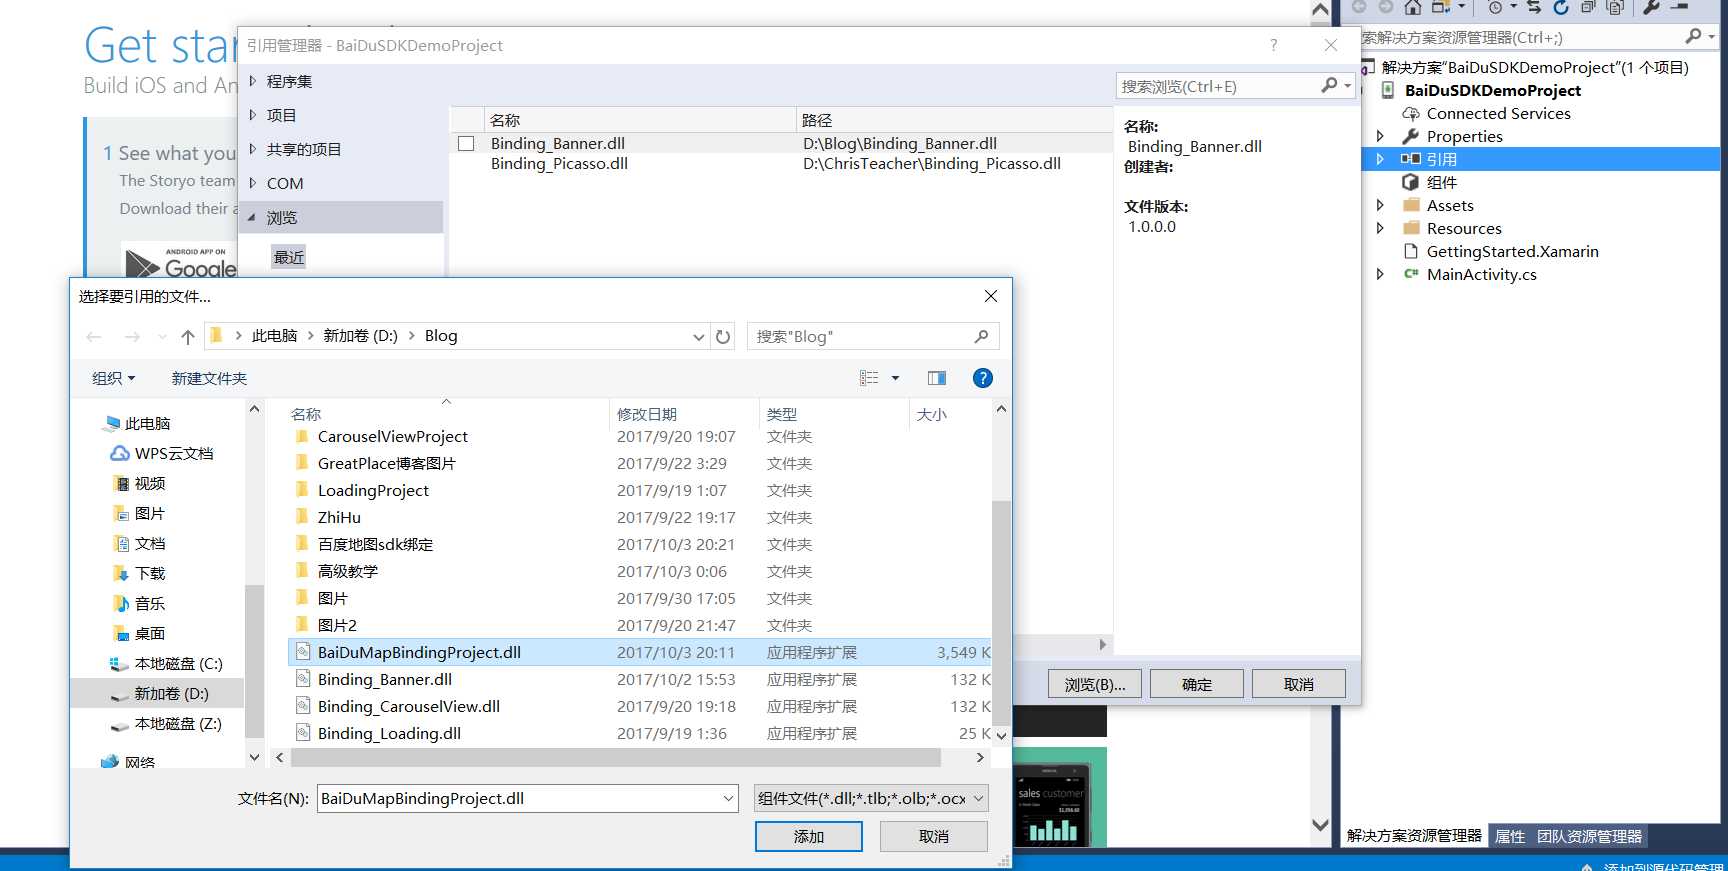Click 新建文件夹 button
The height and width of the screenshot is (871, 1728).
(209, 378)
